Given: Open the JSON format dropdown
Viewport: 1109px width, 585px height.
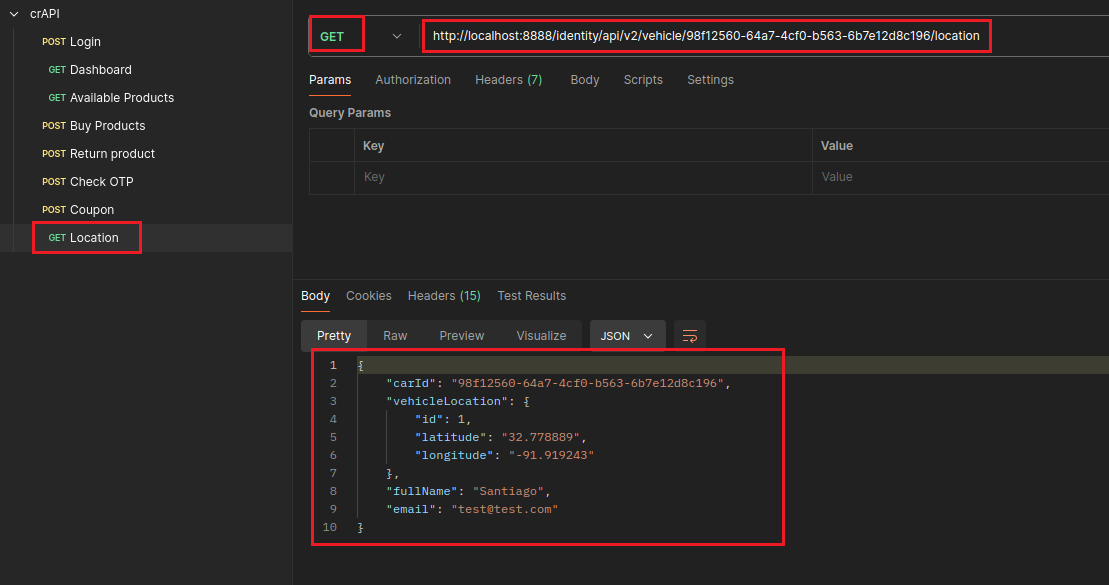Looking at the screenshot, I should (x=627, y=336).
